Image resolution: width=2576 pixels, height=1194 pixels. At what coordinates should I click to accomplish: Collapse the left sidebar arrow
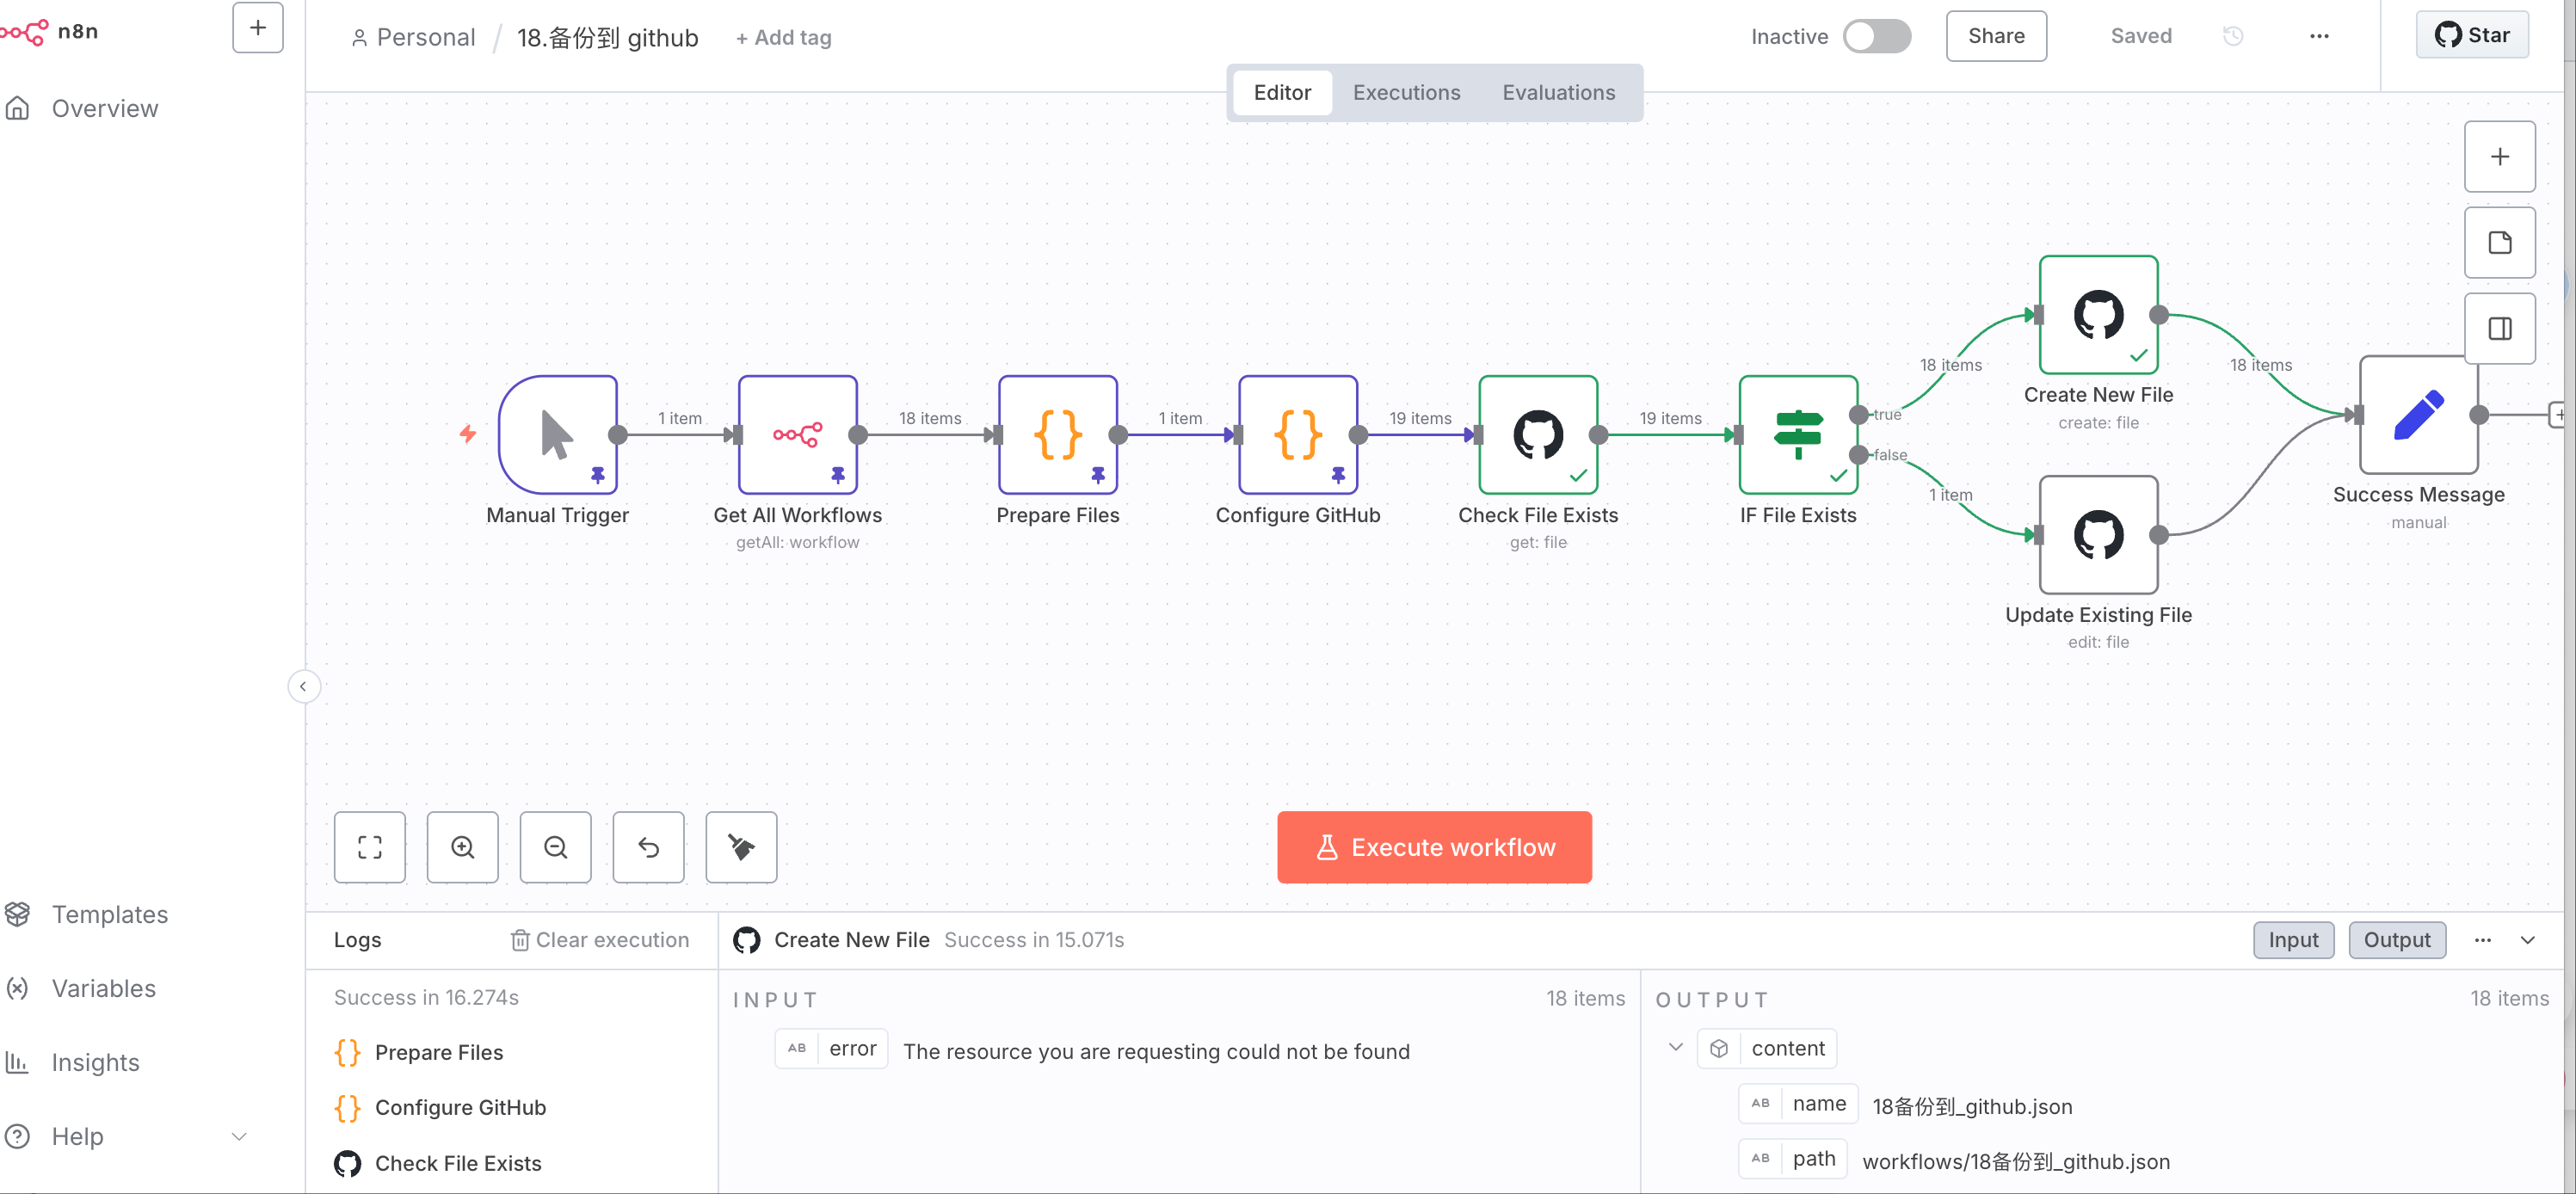(x=303, y=686)
